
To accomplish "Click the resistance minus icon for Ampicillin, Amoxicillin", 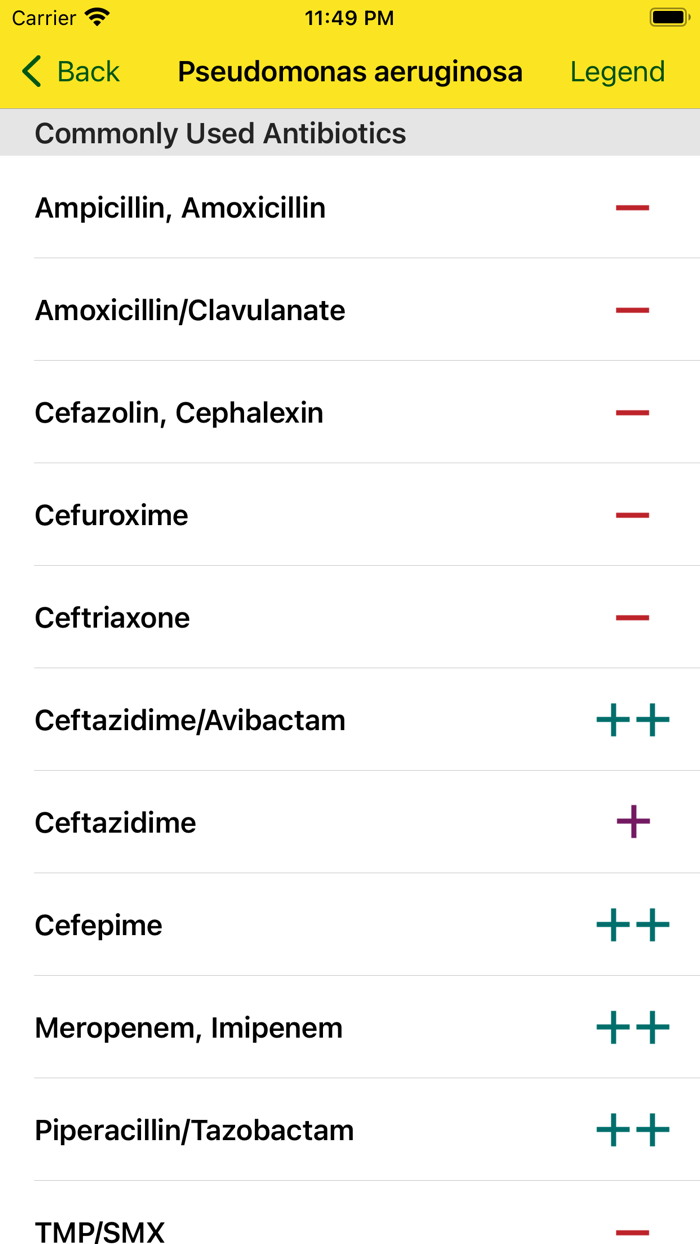I will (x=631, y=207).
